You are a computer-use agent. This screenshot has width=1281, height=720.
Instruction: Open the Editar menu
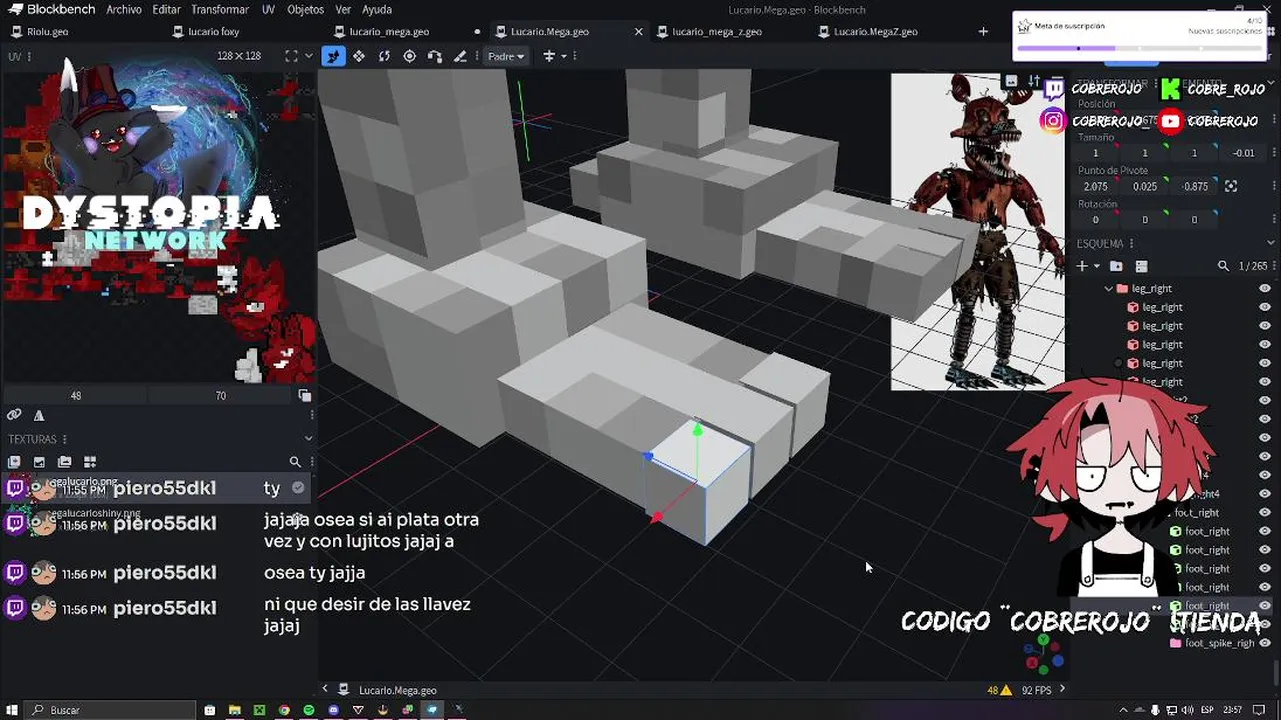coord(166,9)
